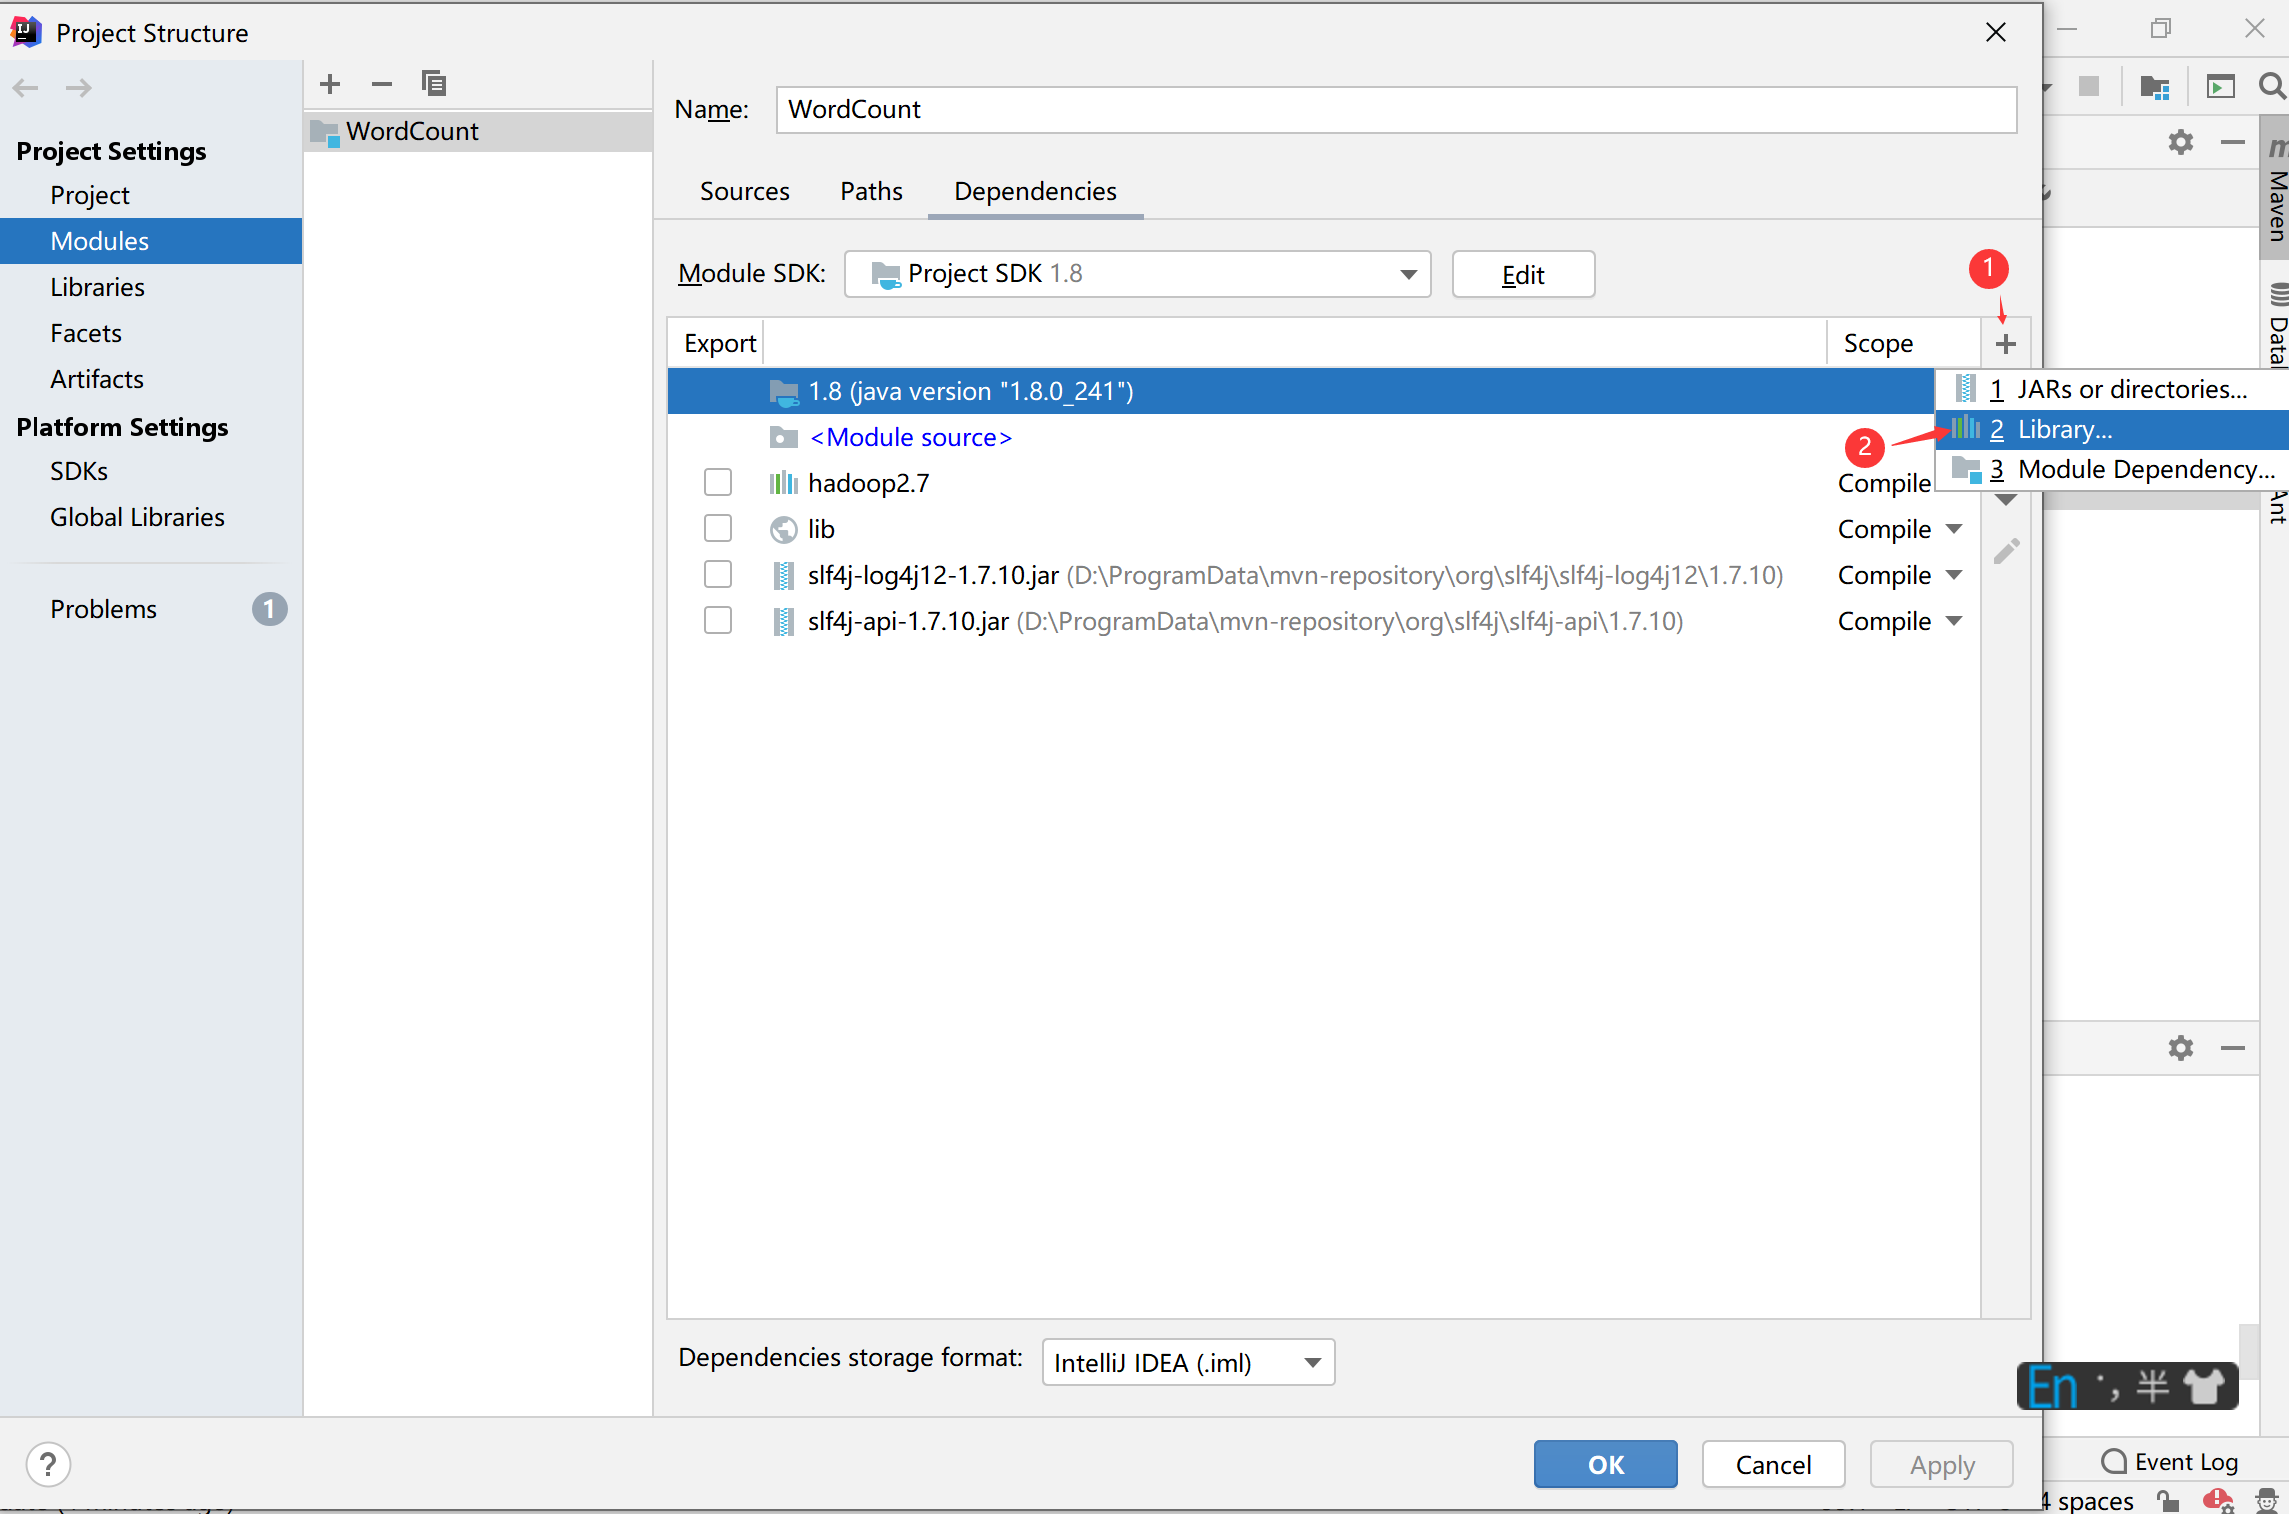This screenshot has width=2289, height=1514.
Task: Go back with the left arrow
Action: coord(26,88)
